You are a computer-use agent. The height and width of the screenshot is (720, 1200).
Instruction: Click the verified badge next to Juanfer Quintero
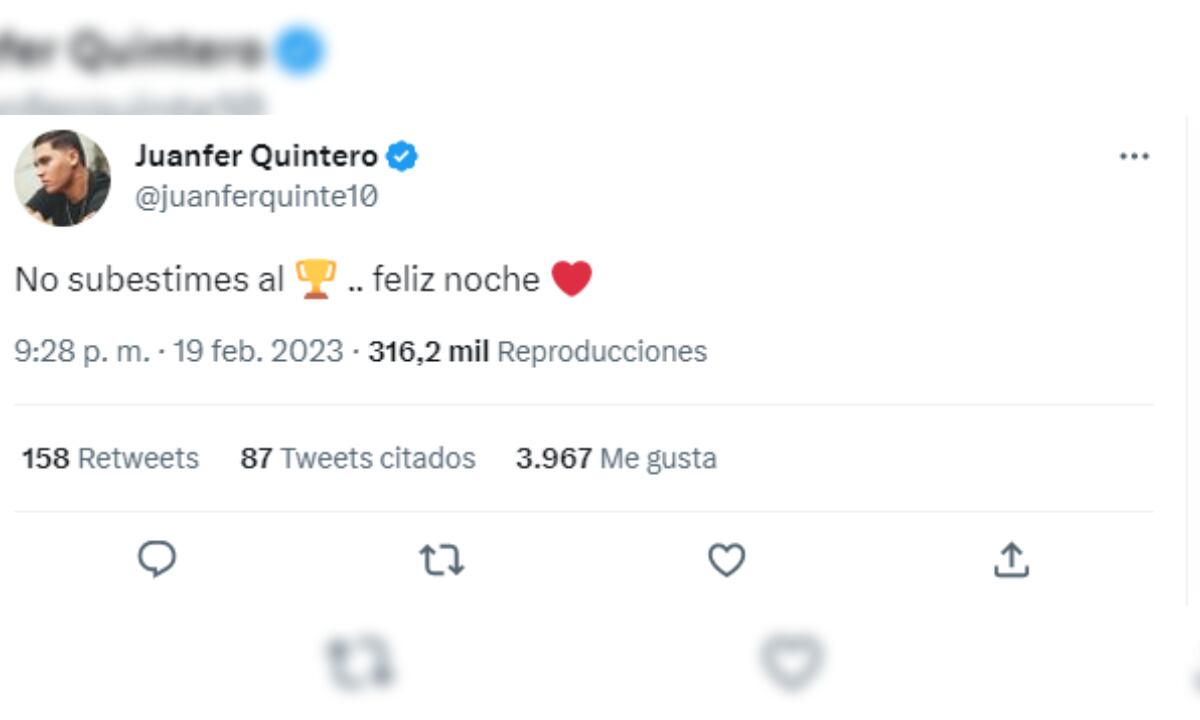403,155
